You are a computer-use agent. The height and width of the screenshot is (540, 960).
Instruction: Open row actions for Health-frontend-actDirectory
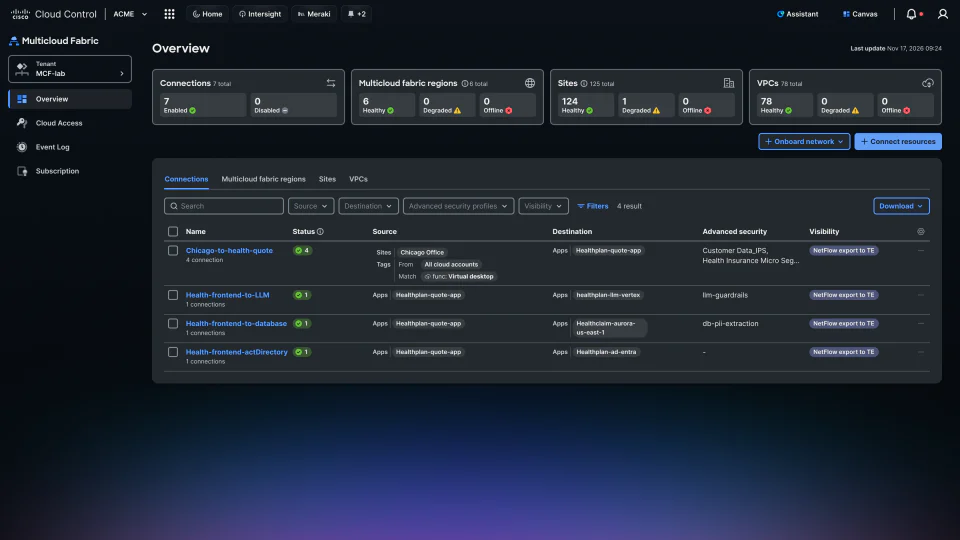tap(921, 352)
